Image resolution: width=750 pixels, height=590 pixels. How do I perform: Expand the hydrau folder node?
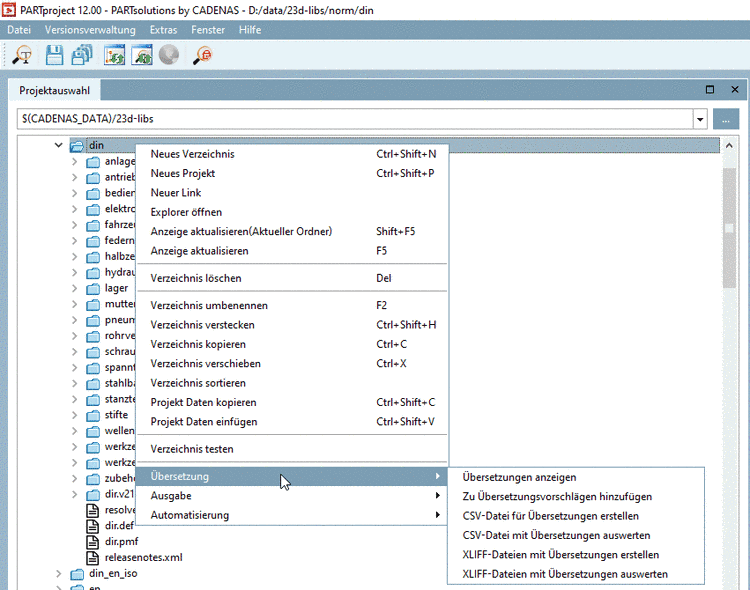(x=75, y=272)
